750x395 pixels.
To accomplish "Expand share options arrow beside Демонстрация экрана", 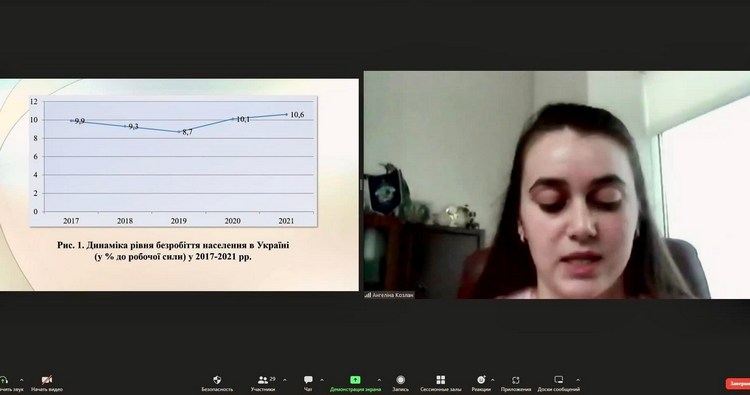I will [379, 381].
